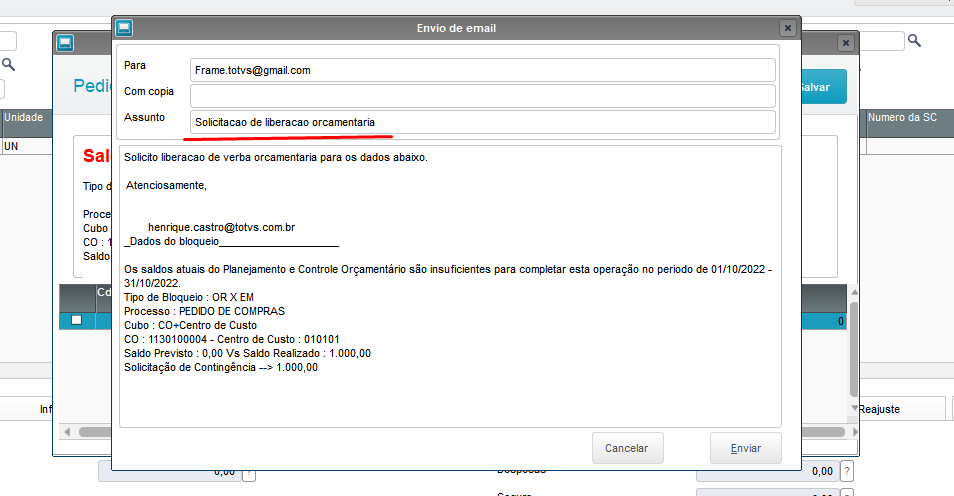
Task: Click the Assunto subject field
Action: pyautogui.click(x=482, y=122)
